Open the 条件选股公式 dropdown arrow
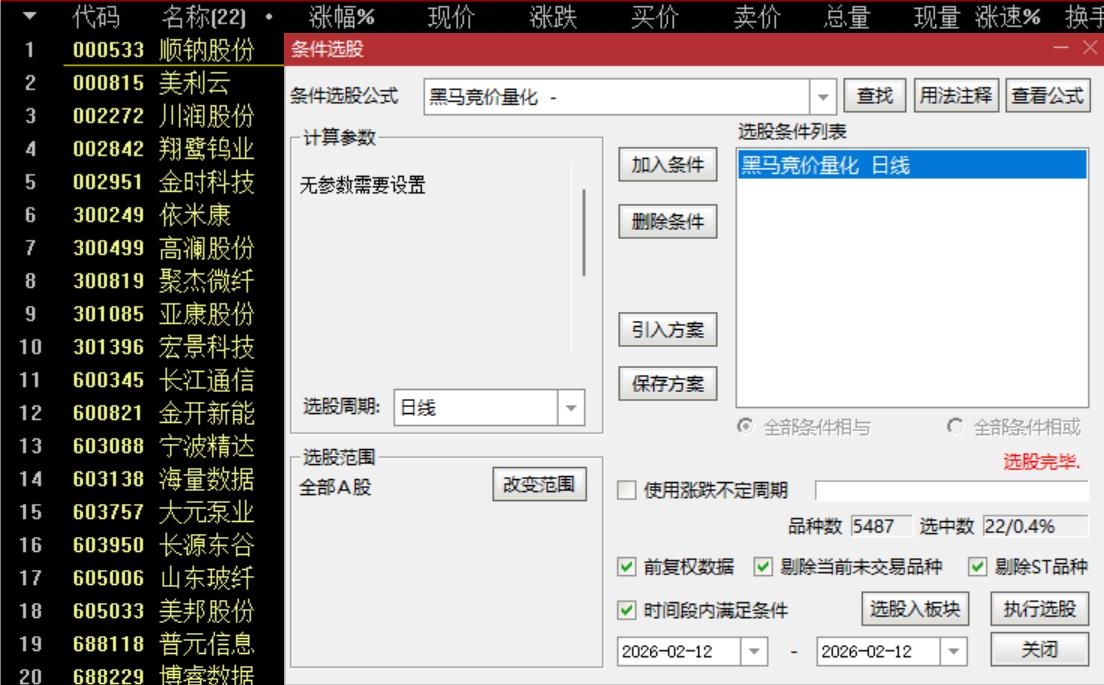The image size is (1104, 685). [822, 97]
